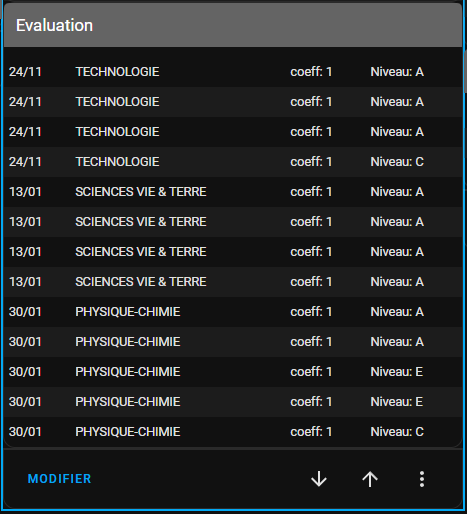This screenshot has width=467, height=514.
Task: Select the first PHYSIQUE-CHIMIE Niveau E row
Action: (x=233, y=372)
